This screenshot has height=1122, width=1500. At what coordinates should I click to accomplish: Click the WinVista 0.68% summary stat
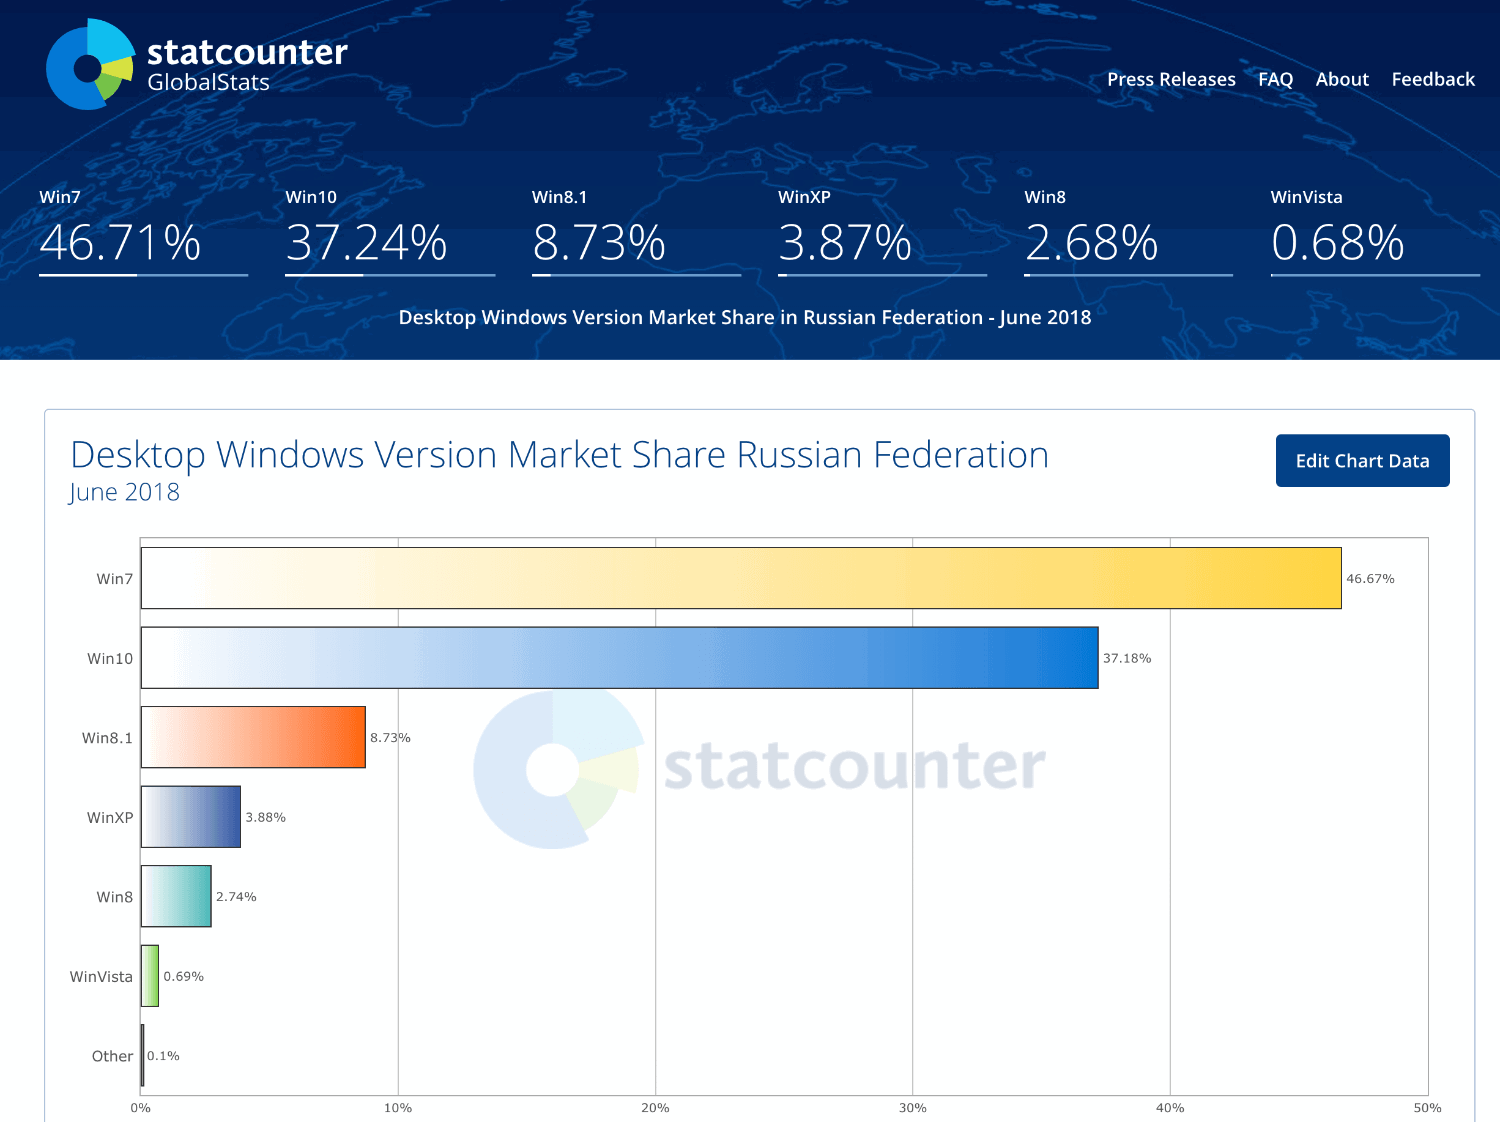[1337, 241]
